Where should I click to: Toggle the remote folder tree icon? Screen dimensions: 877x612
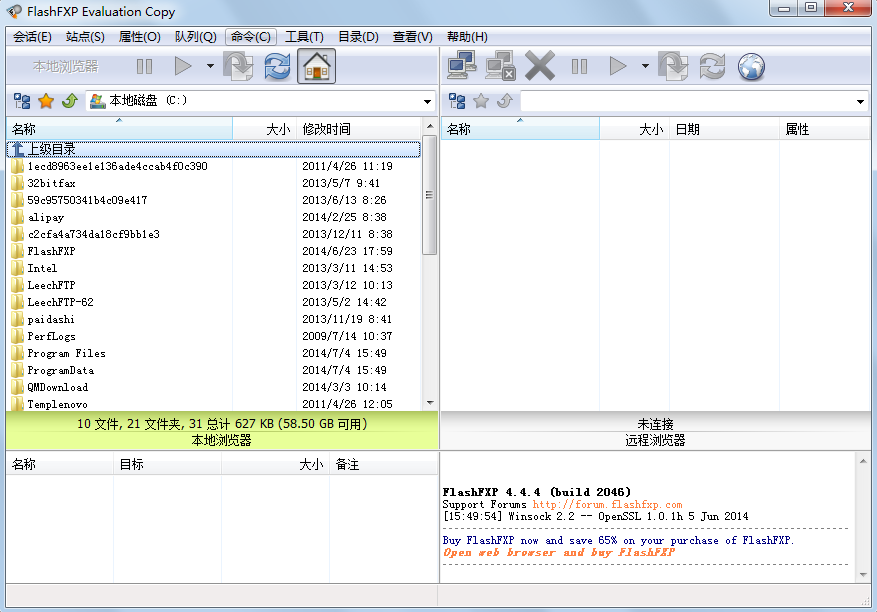(x=457, y=101)
